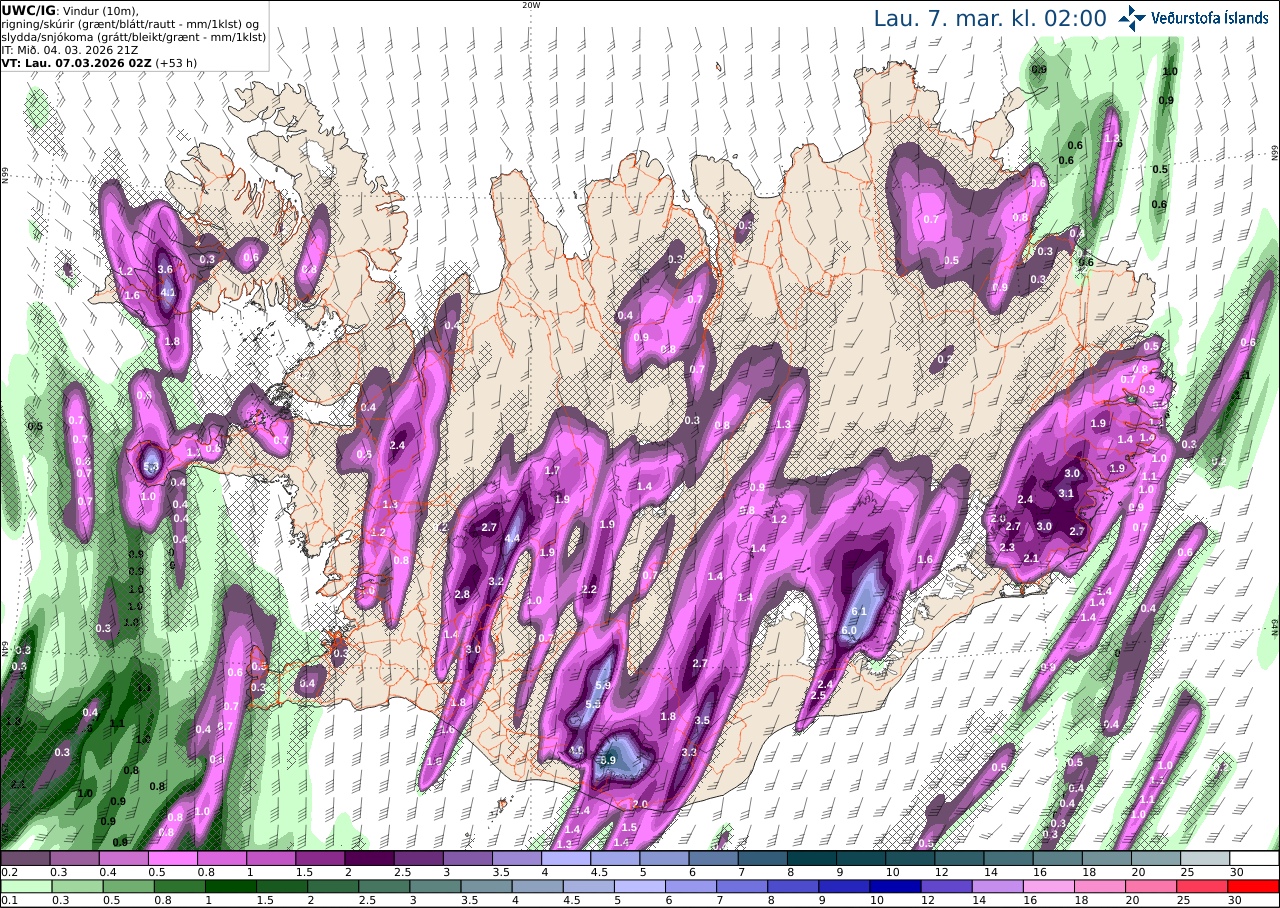
Task: Click the '5.9' precipitation value on the map
Action: click(603, 685)
